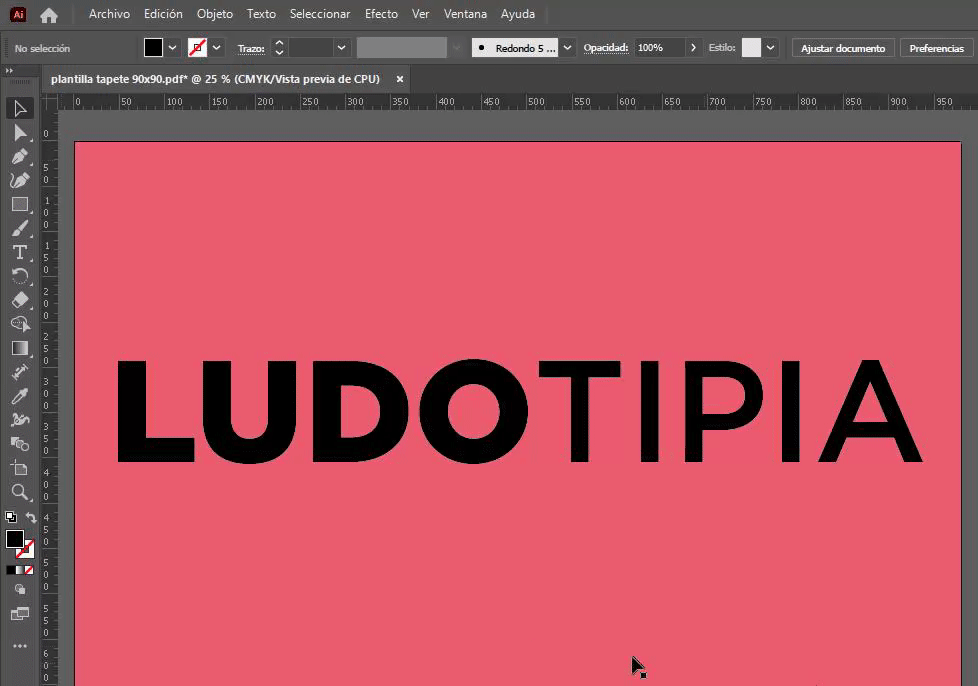
Task: Change the screen mode icon
Action: coord(20,614)
